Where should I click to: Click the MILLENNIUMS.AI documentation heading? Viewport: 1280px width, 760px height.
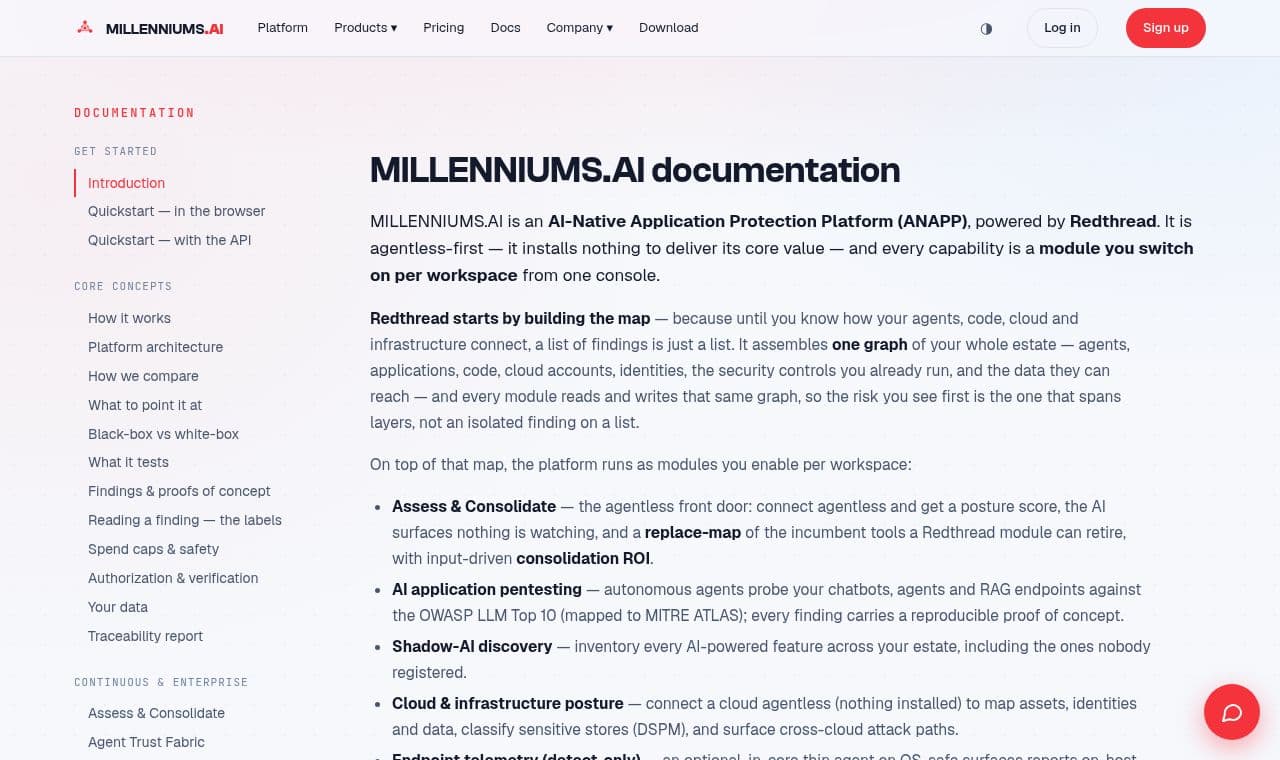(635, 170)
